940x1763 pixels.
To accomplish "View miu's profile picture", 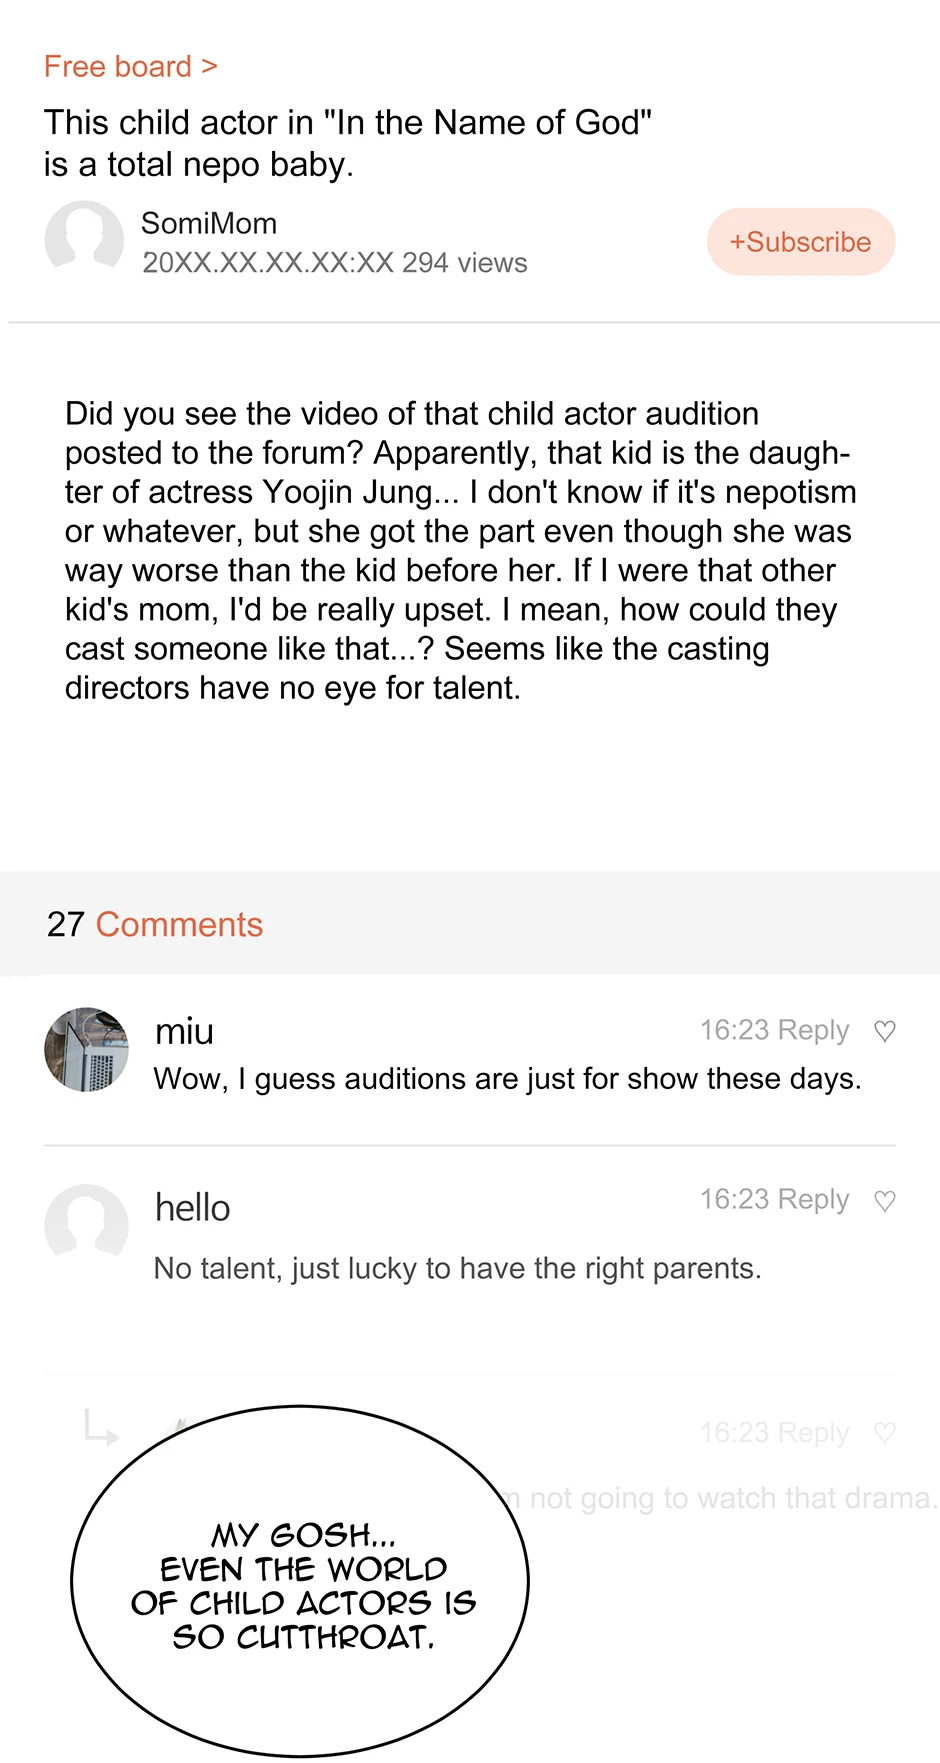I will point(87,1049).
